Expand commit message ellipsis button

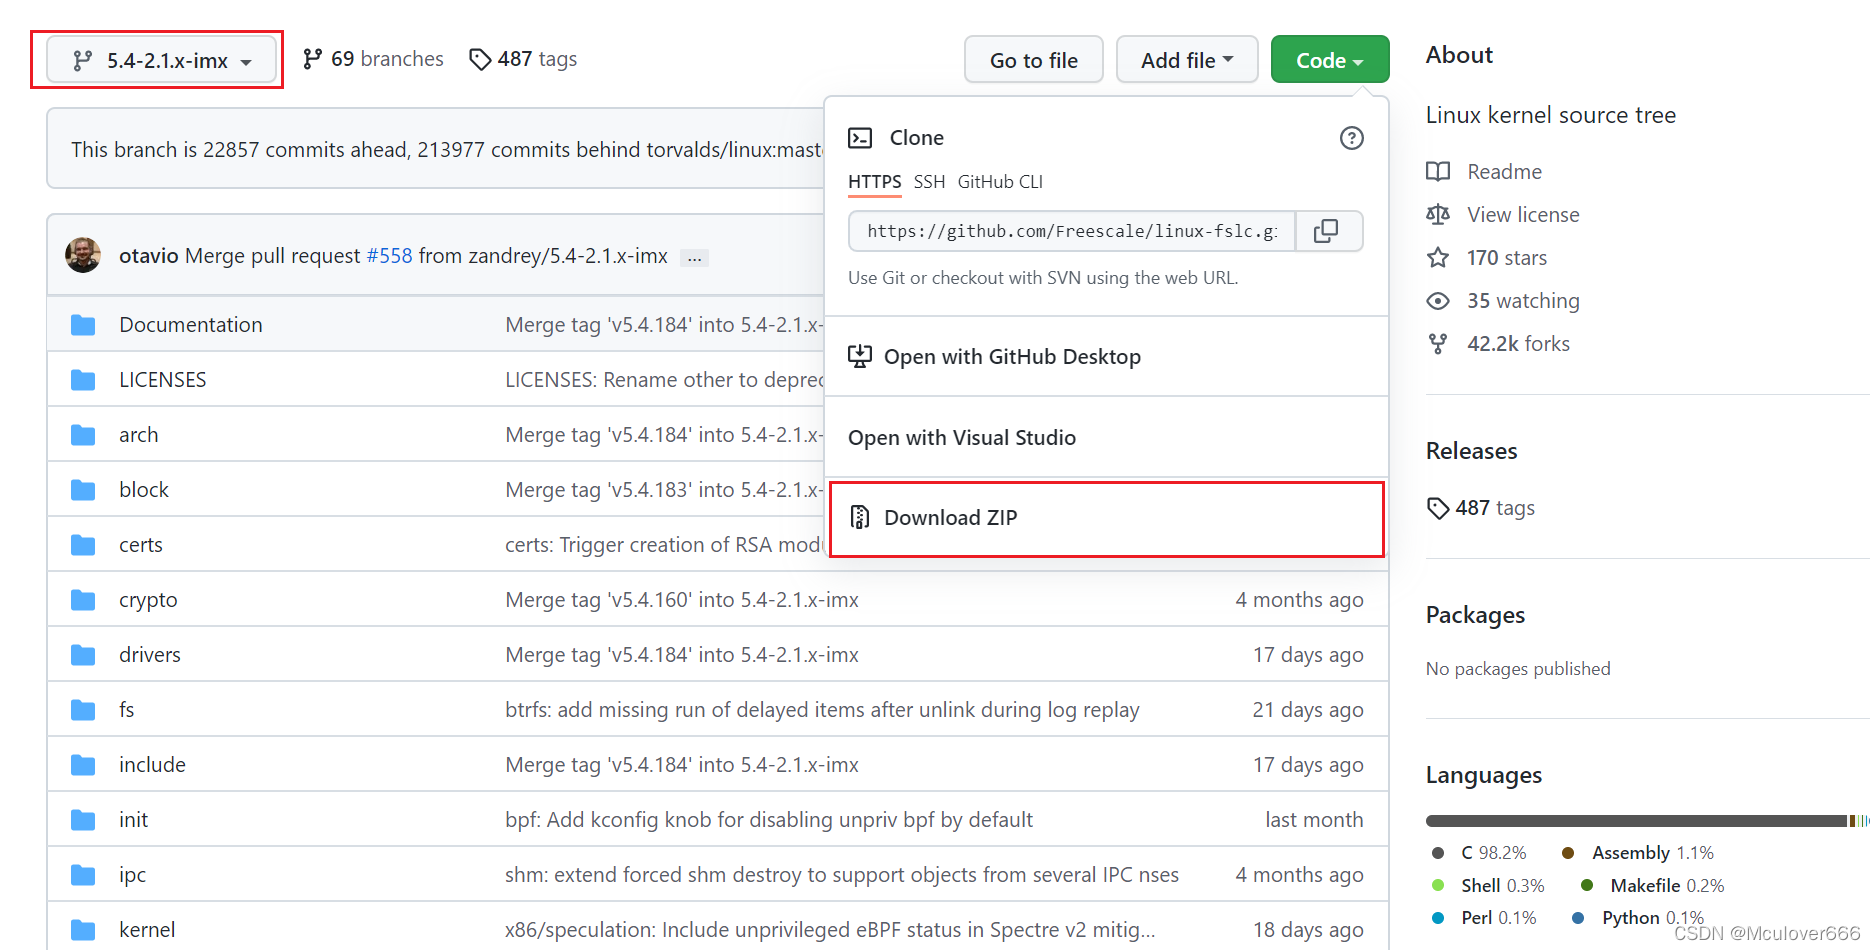[x=694, y=257]
